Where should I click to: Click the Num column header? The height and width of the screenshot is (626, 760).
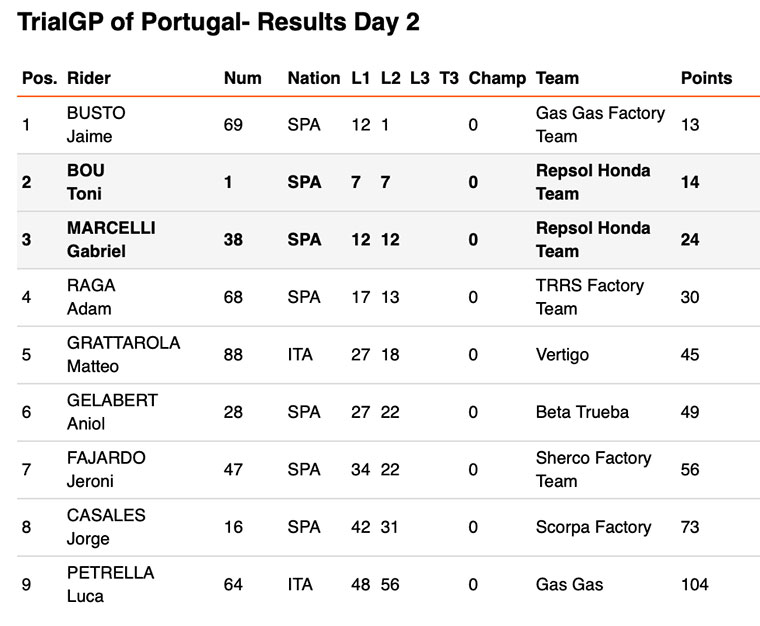[242, 78]
